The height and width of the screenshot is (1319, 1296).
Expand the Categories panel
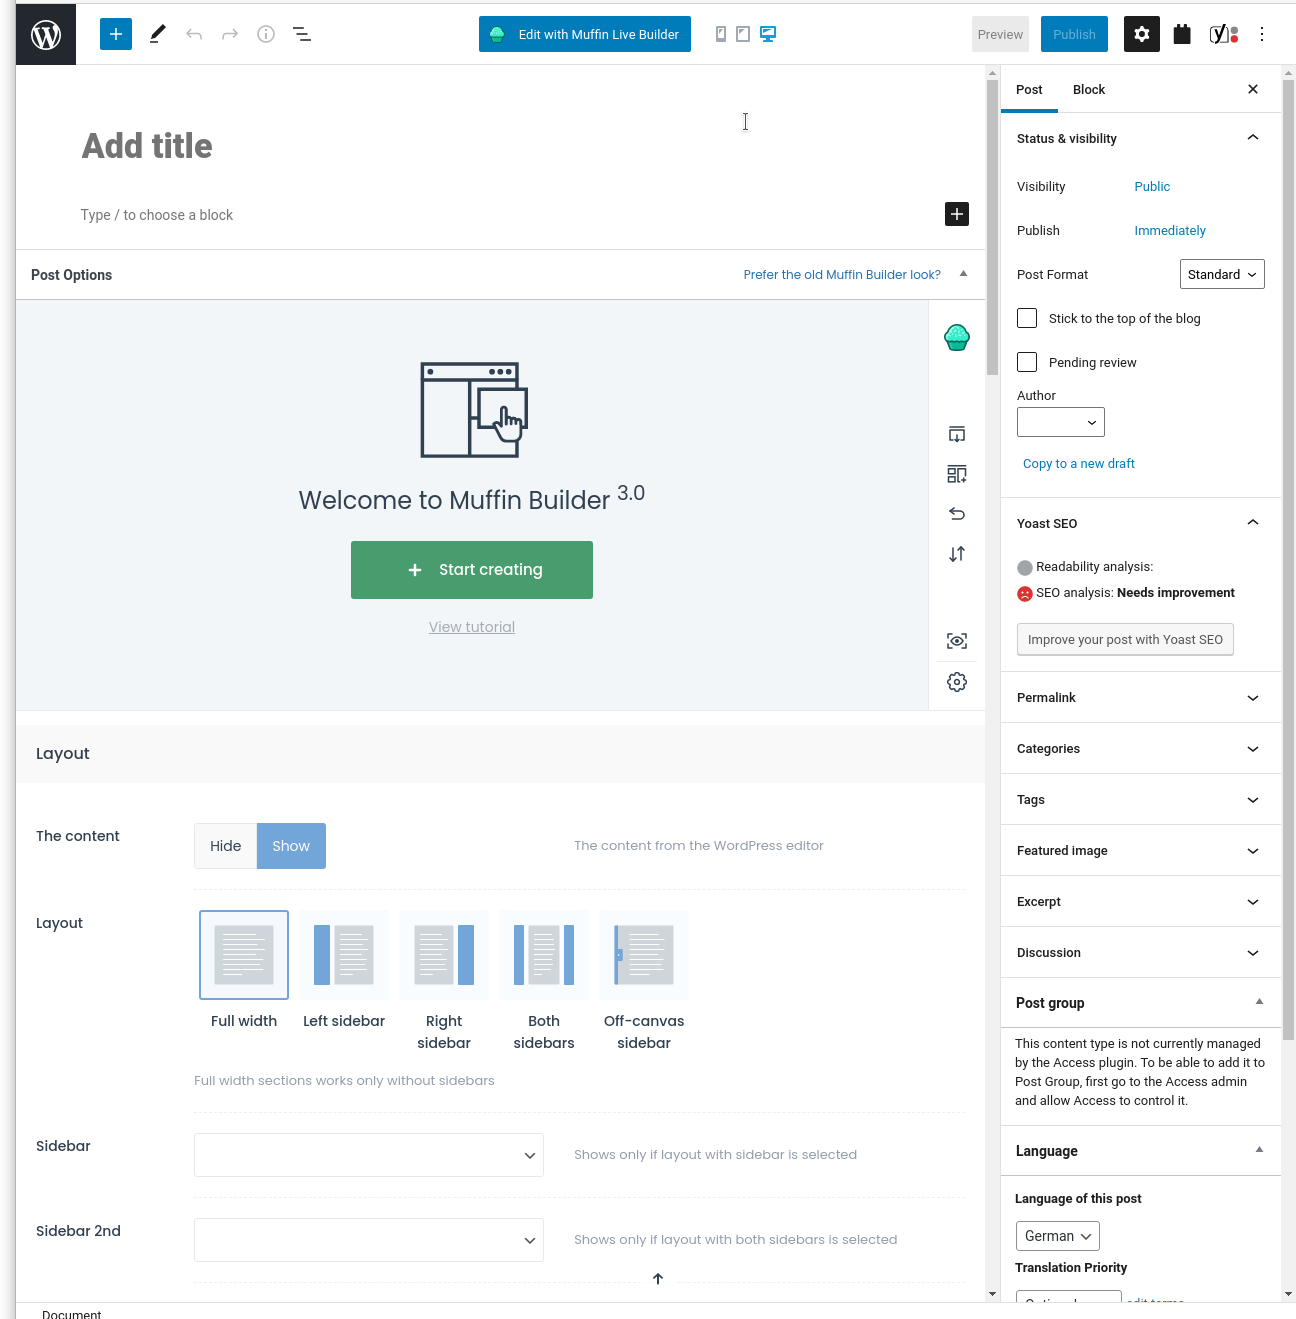[1141, 749]
